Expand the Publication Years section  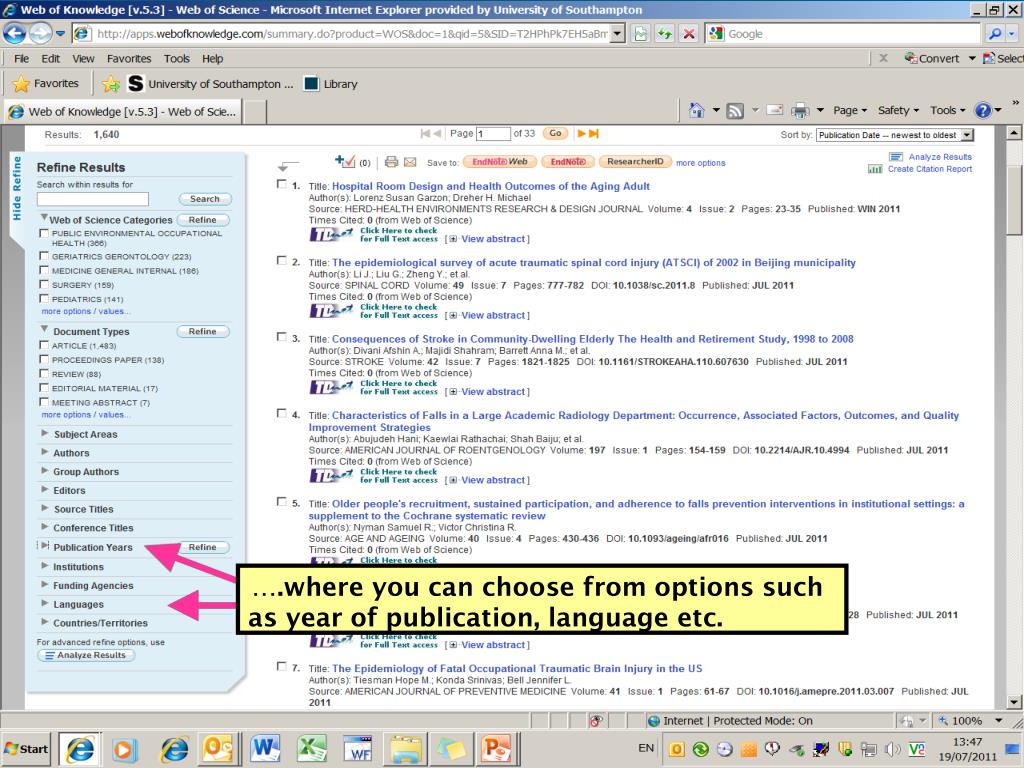[x=44, y=546]
